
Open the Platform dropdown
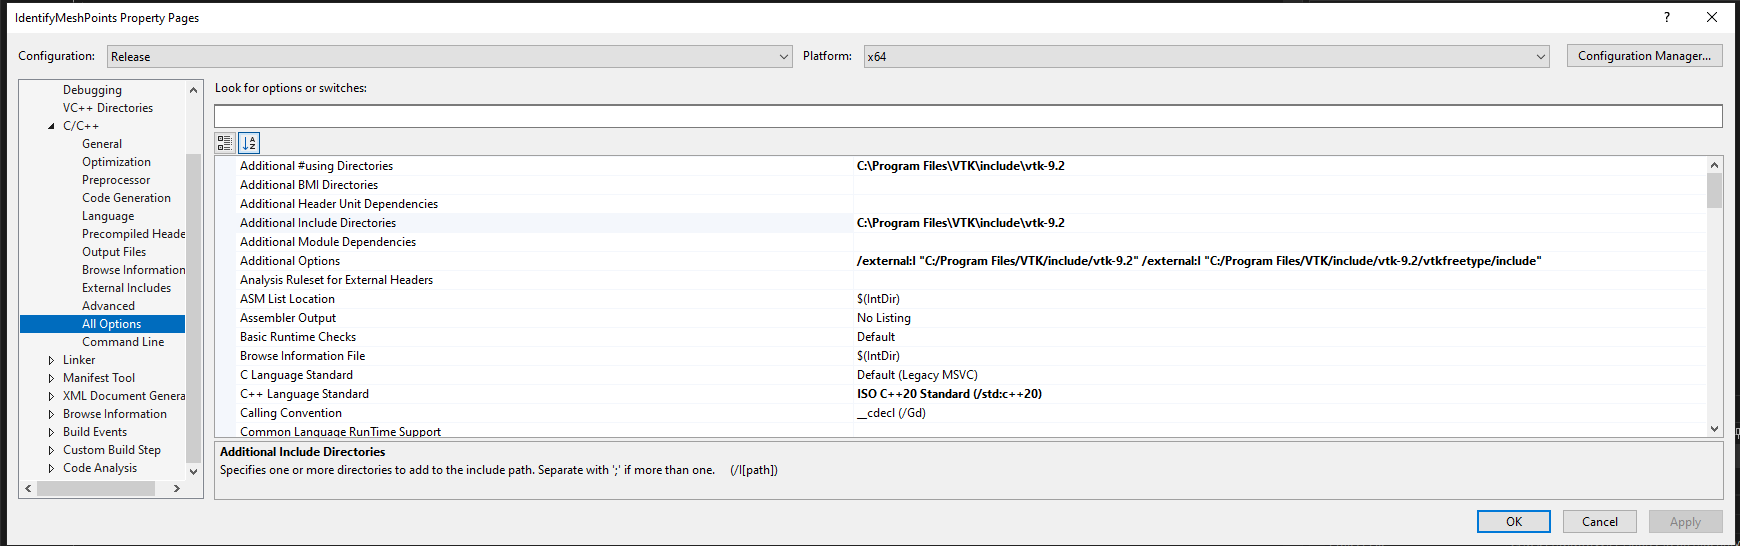[x=1207, y=57]
